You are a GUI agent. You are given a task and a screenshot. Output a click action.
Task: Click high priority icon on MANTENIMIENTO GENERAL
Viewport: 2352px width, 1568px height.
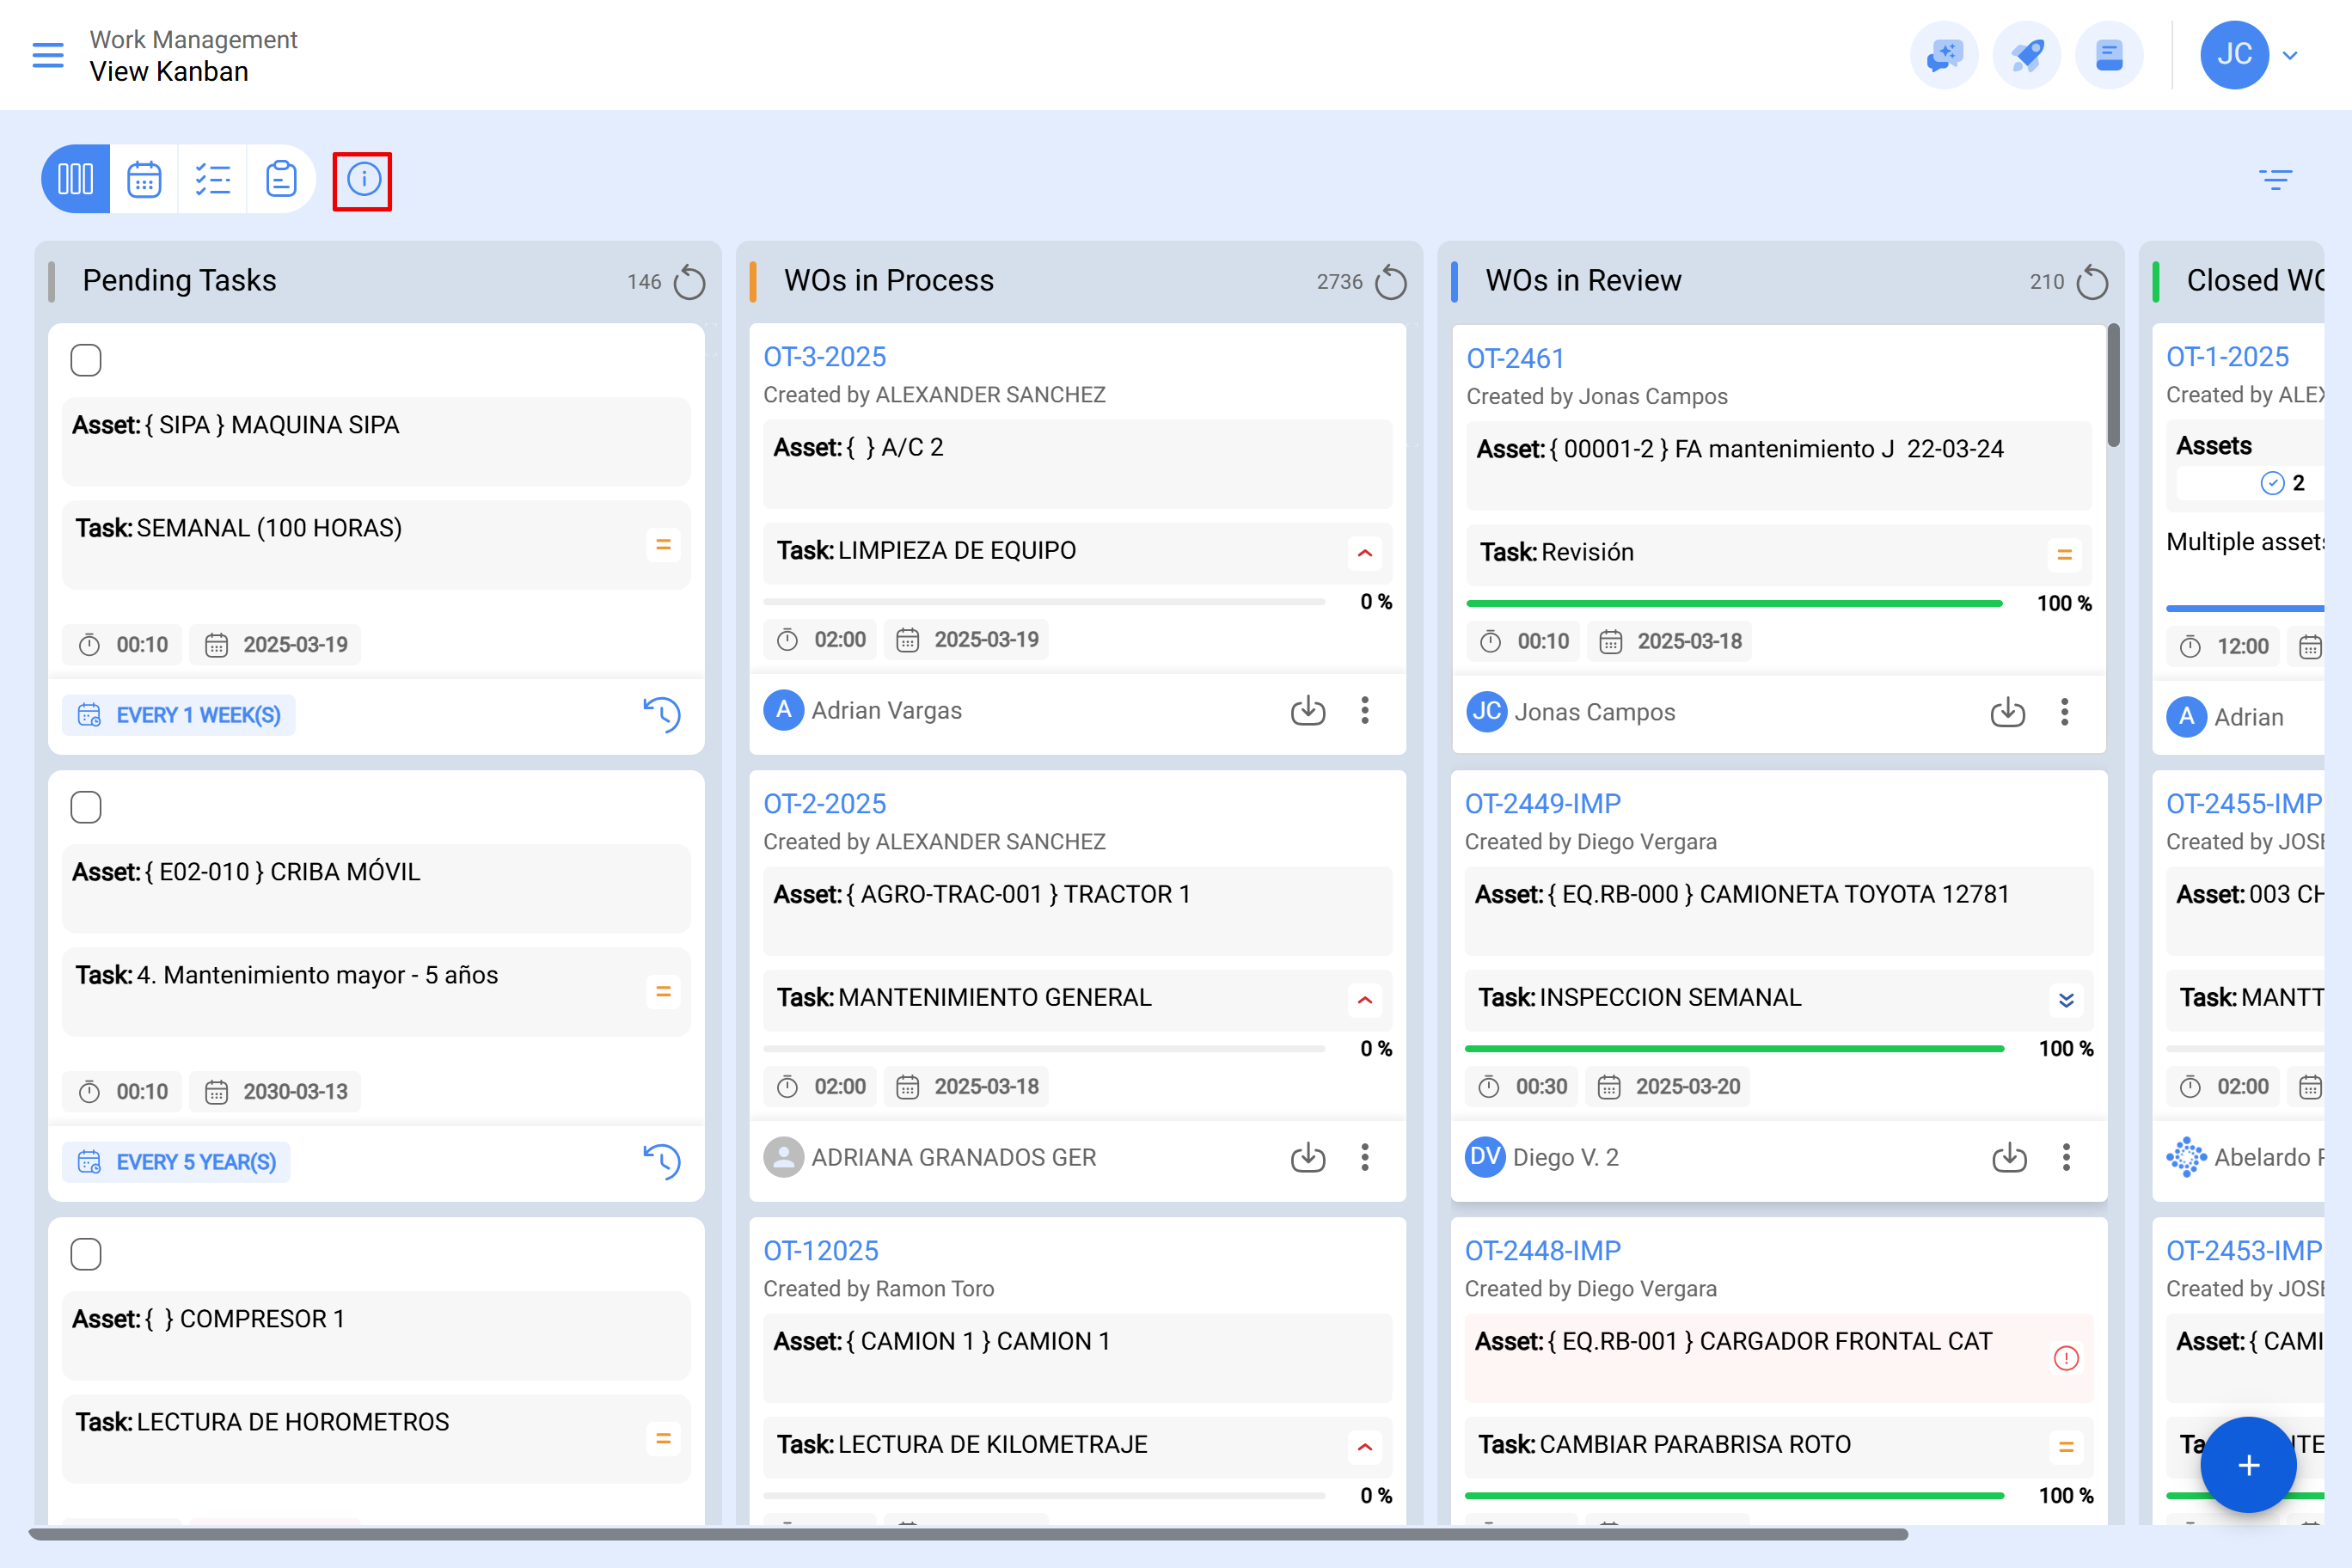1365,999
